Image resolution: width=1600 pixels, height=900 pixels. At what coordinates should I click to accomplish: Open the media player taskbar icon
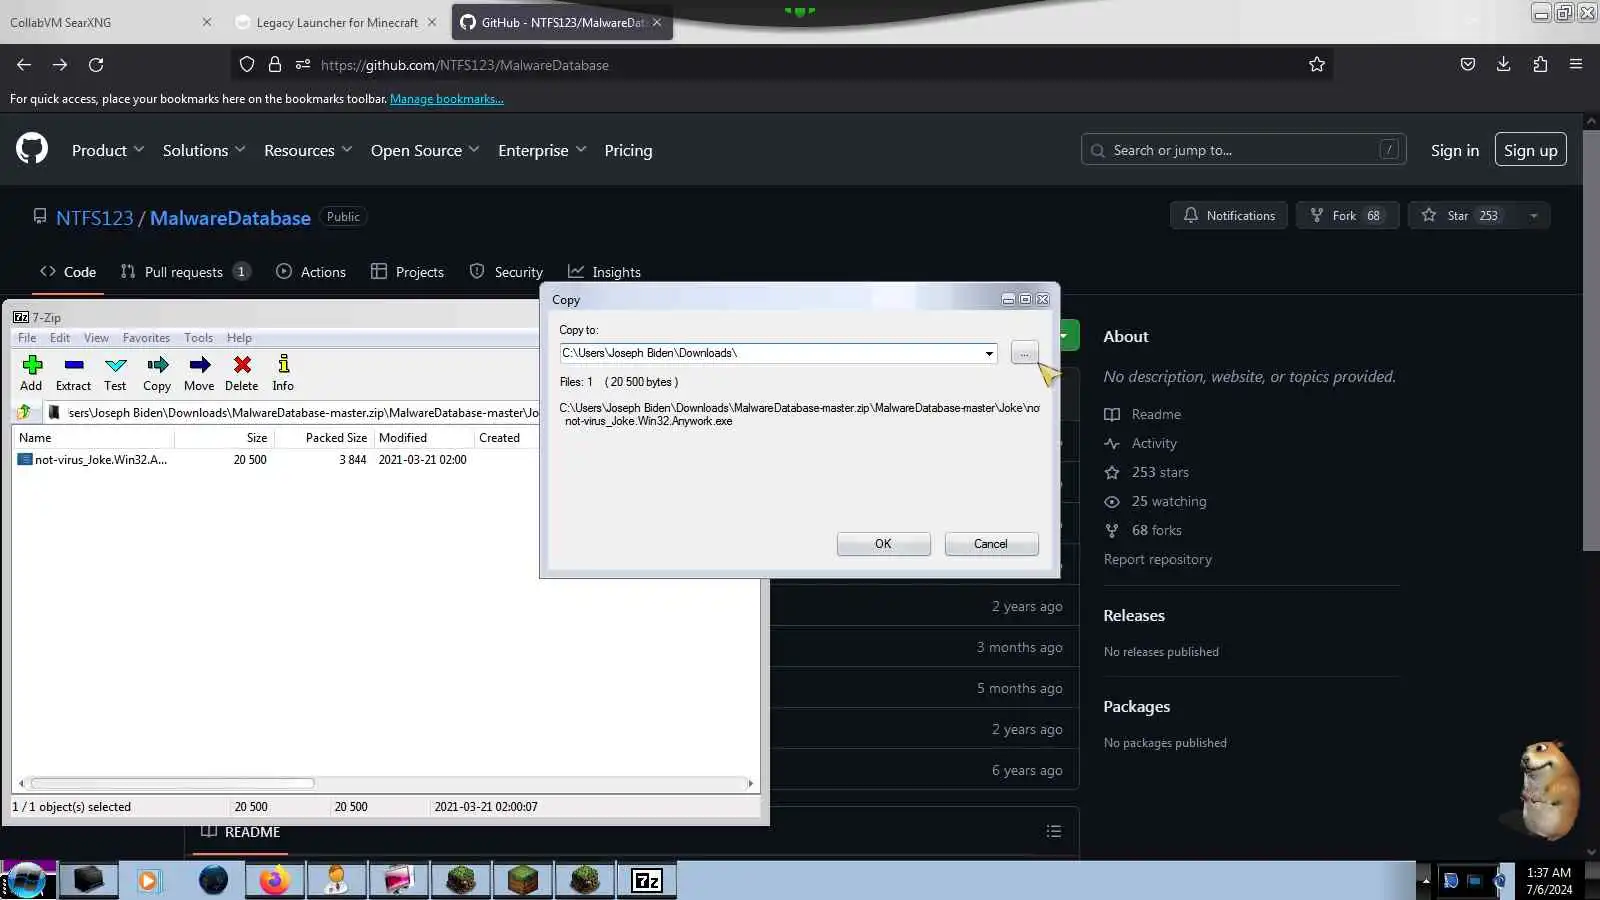click(x=149, y=880)
